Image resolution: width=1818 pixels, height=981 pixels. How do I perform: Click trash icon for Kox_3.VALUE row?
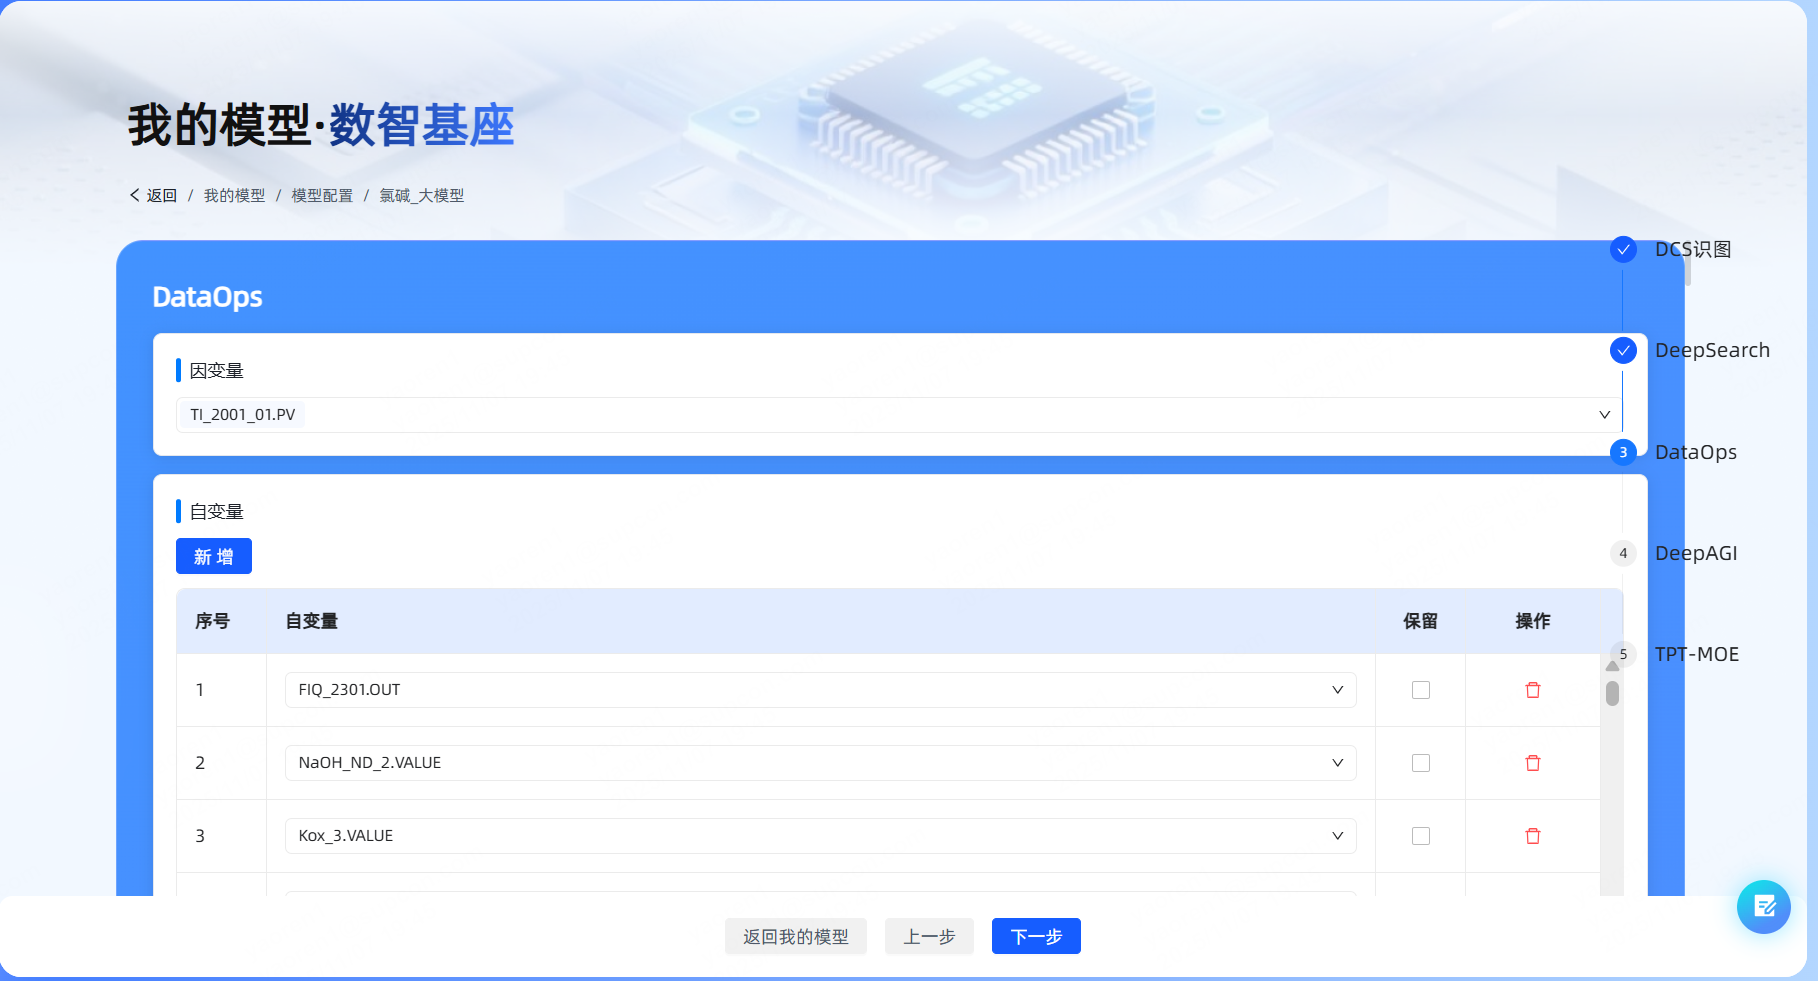point(1532,836)
